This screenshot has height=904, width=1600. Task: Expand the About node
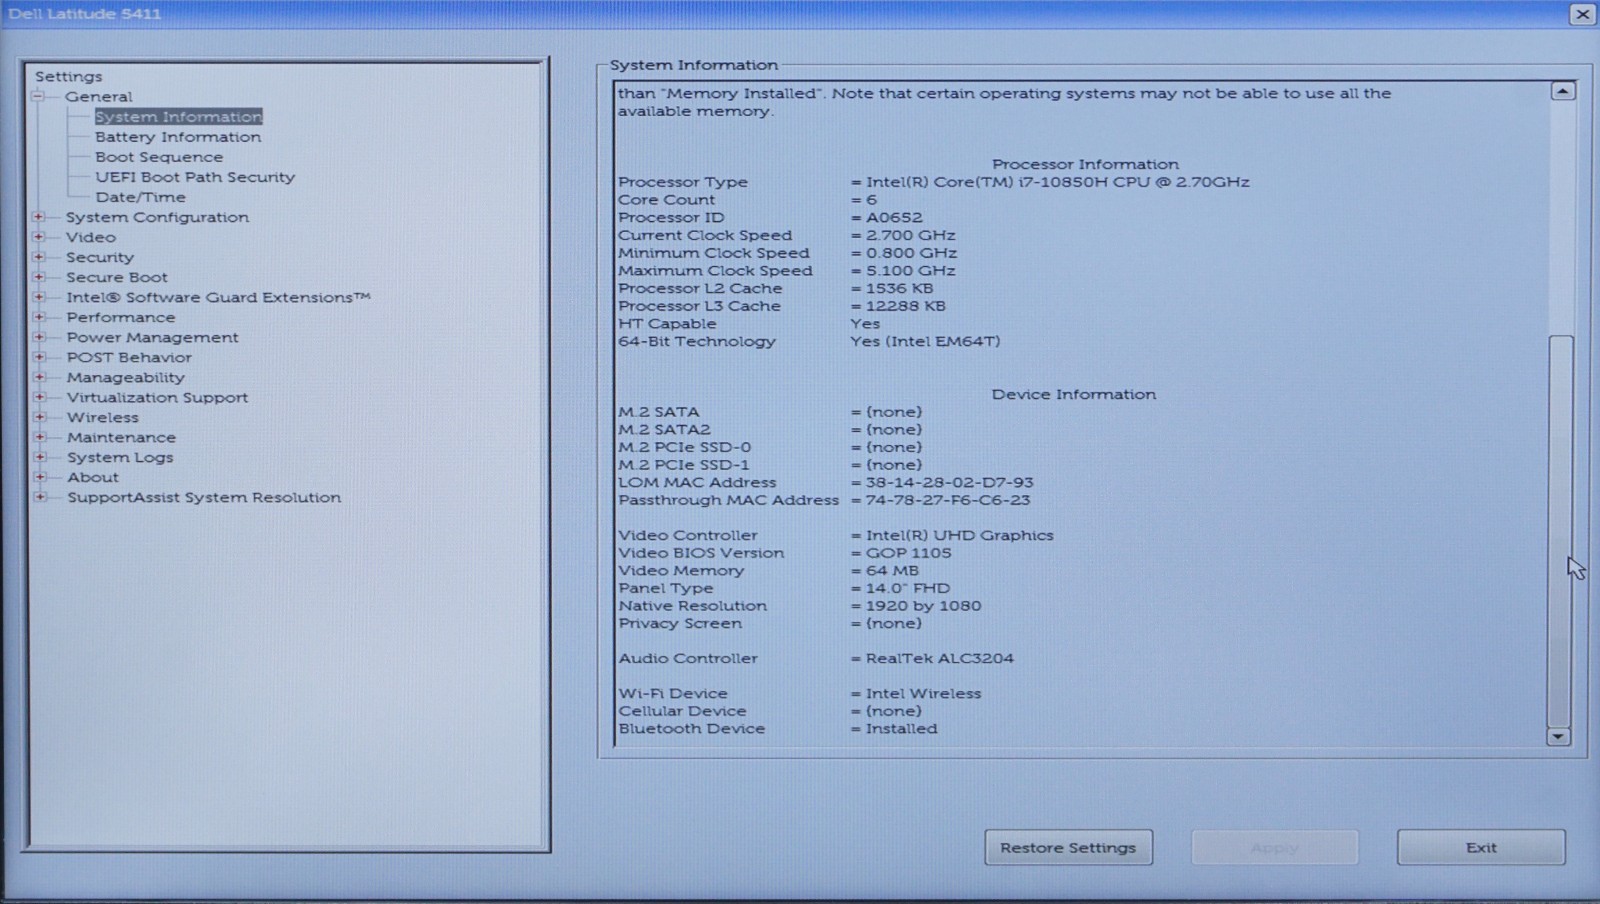(x=38, y=477)
